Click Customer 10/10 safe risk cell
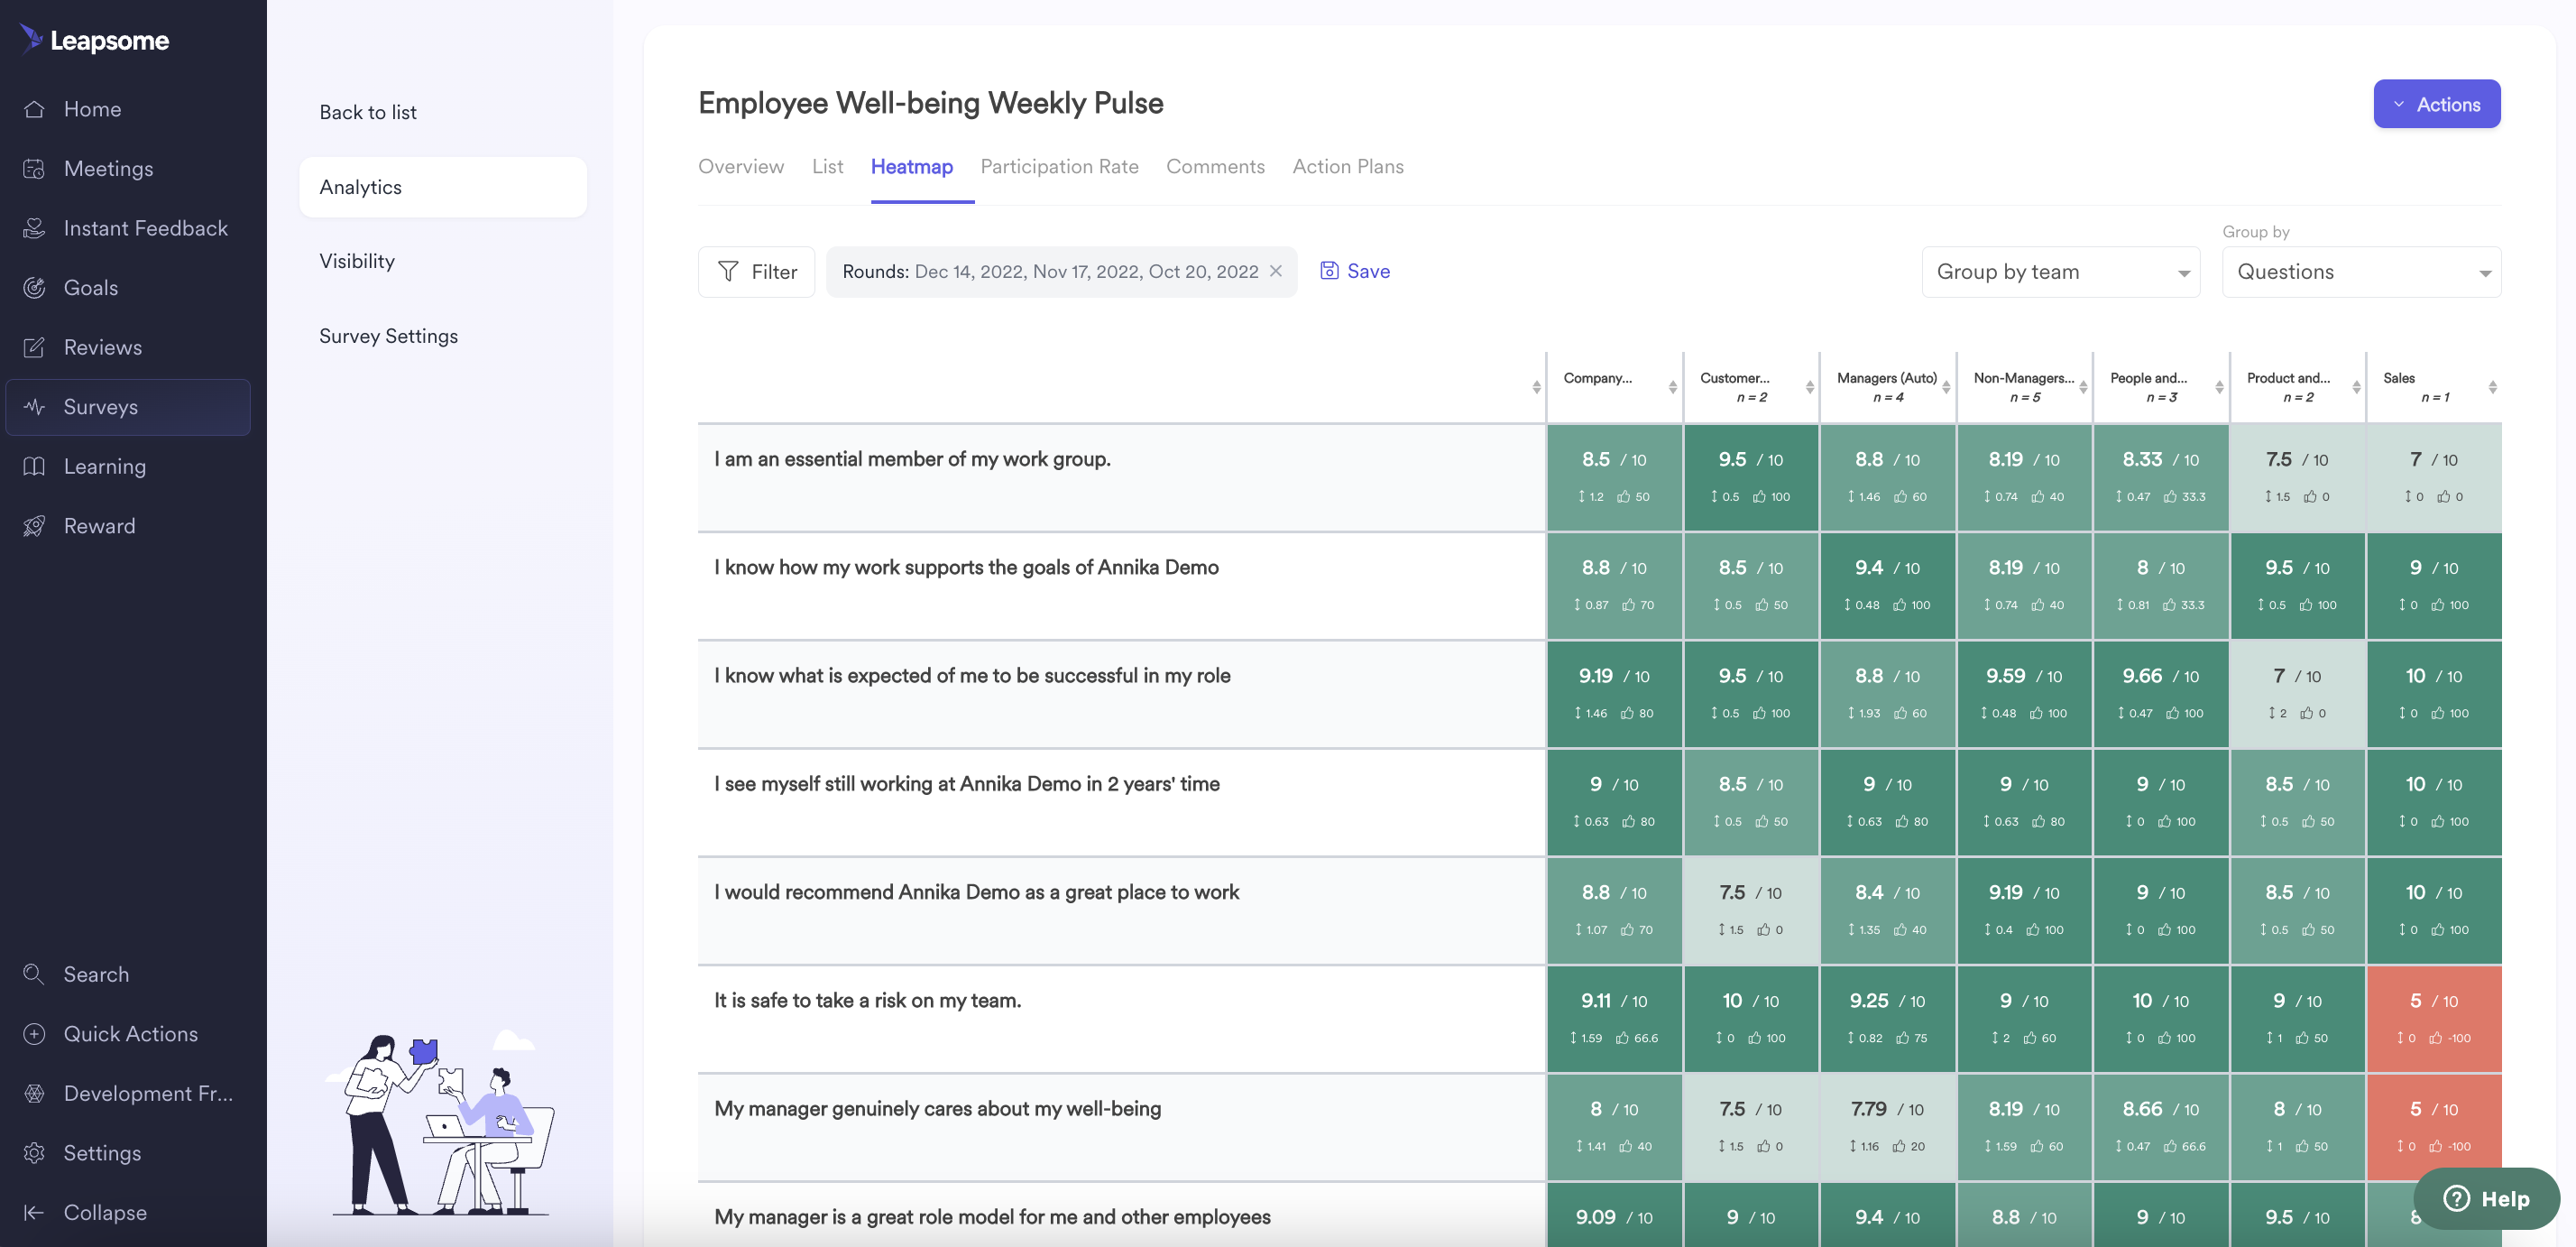This screenshot has width=2576, height=1247. (1750, 1019)
